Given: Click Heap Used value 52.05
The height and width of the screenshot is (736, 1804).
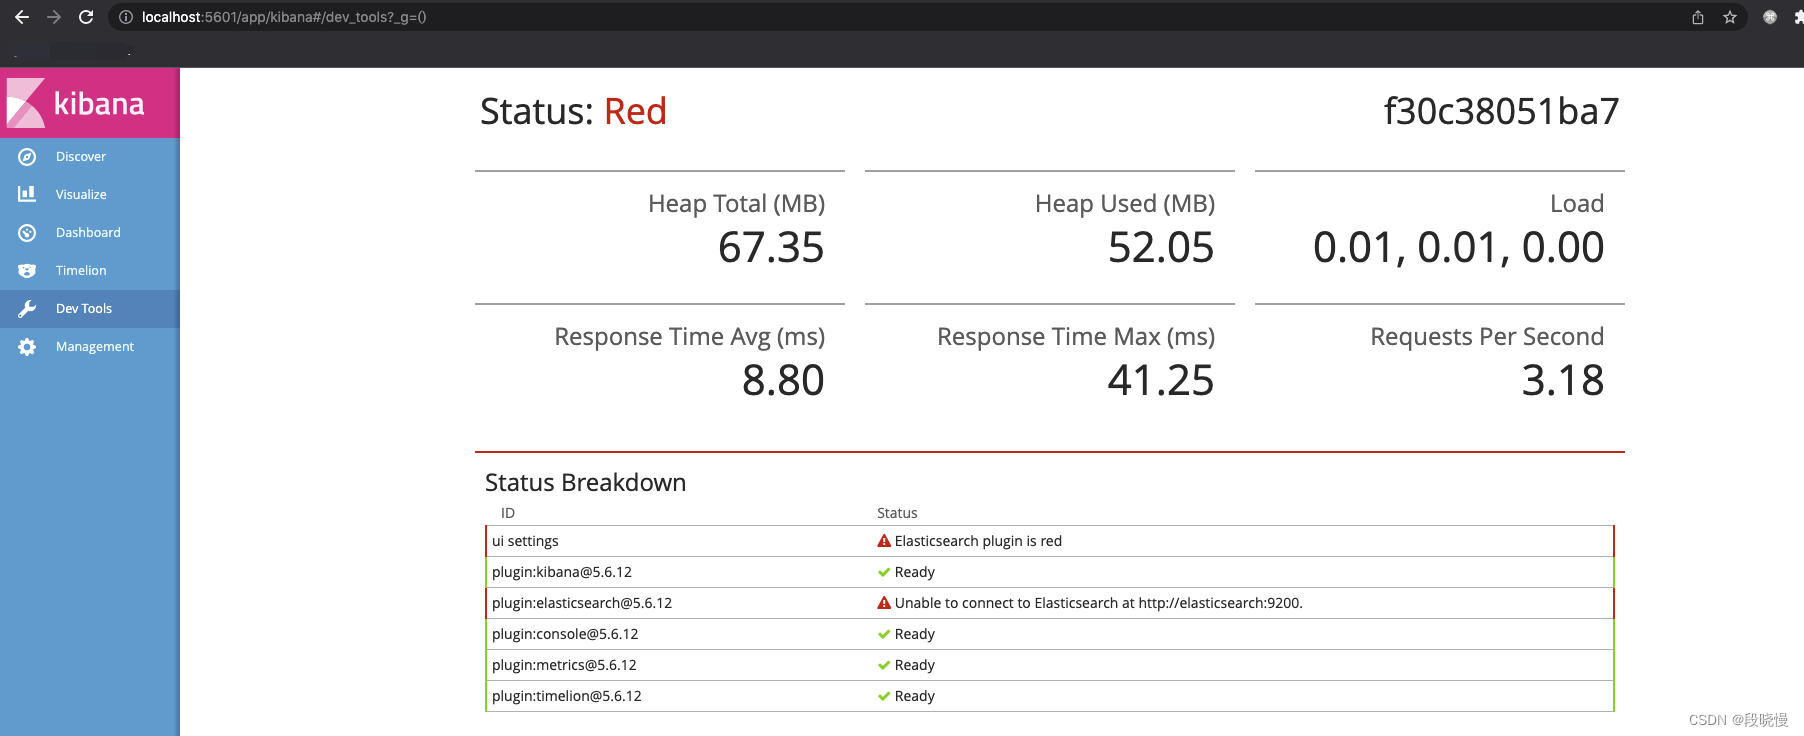Looking at the screenshot, I should [x=1161, y=247].
